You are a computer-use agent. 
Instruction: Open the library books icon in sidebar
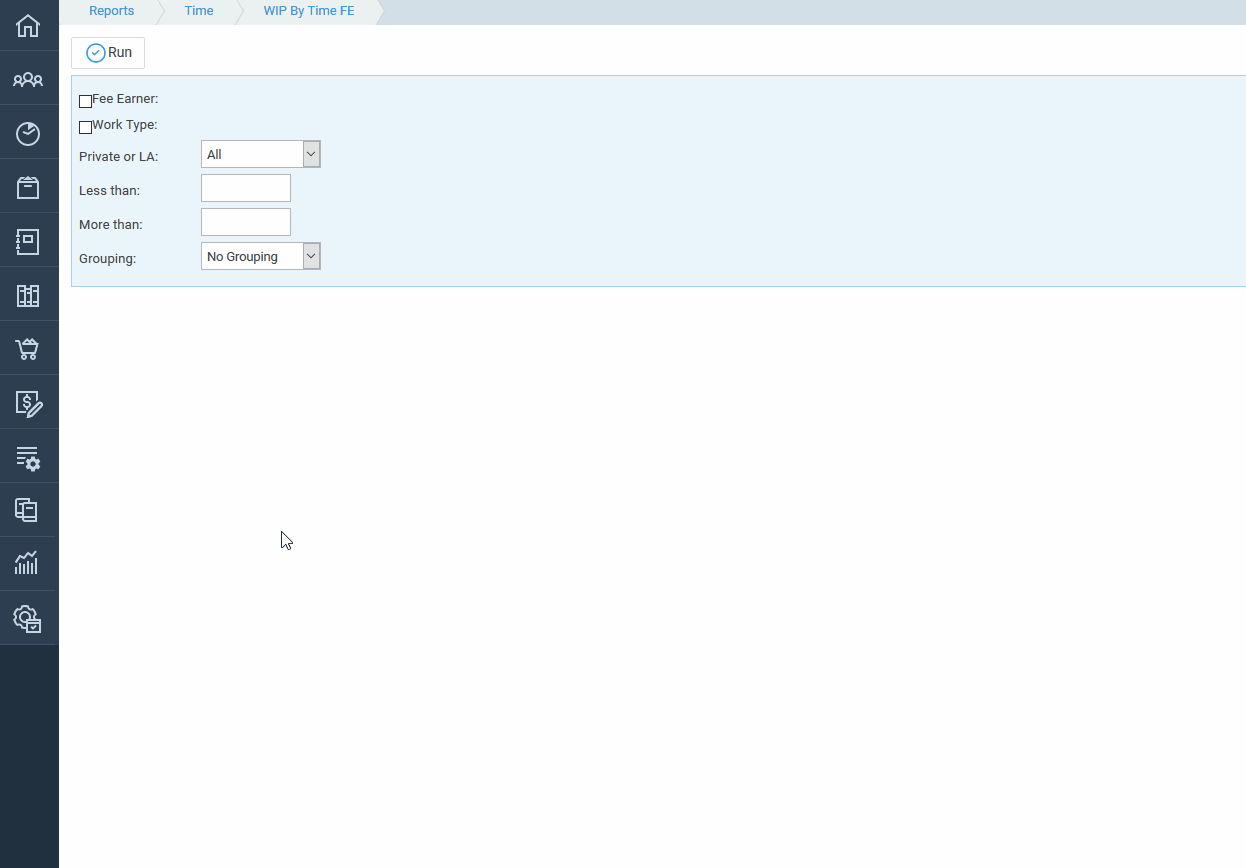point(28,295)
